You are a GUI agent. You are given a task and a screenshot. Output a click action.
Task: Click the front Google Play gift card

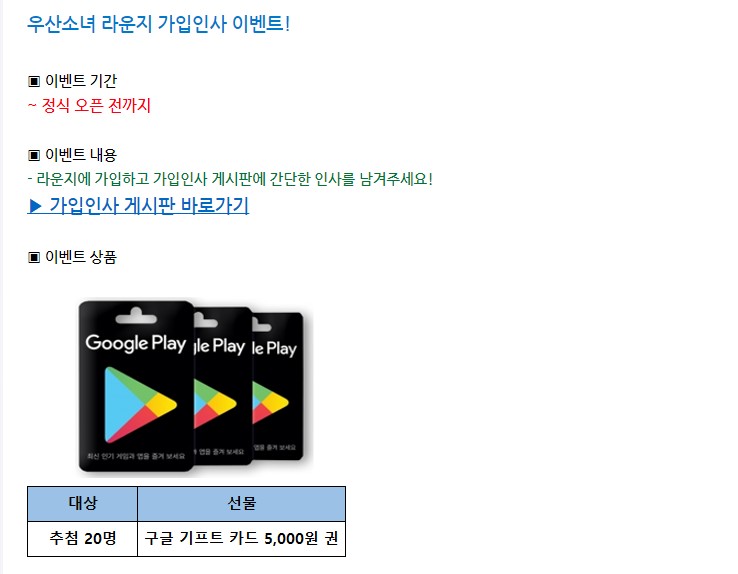[x=136, y=386]
